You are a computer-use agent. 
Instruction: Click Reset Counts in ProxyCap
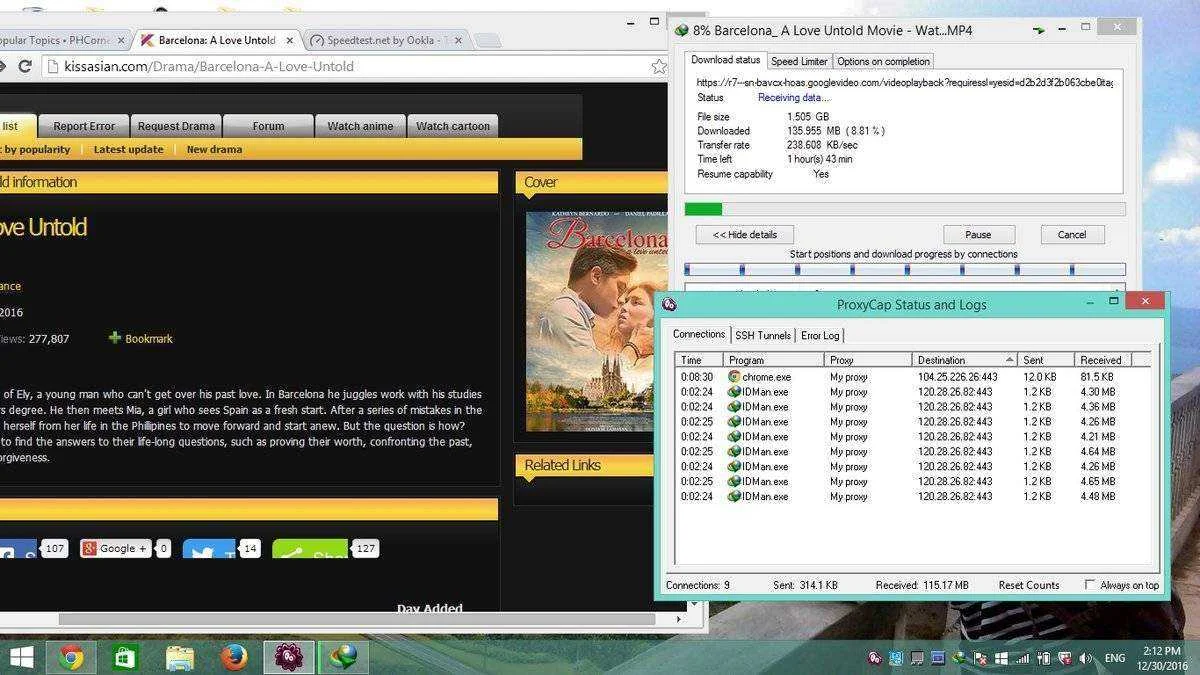coord(1028,585)
